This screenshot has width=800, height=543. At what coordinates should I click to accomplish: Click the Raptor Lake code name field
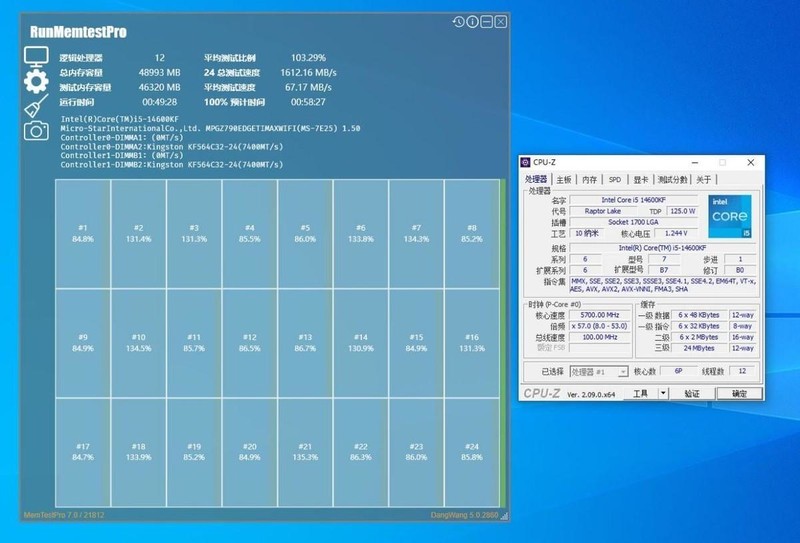click(603, 211)
